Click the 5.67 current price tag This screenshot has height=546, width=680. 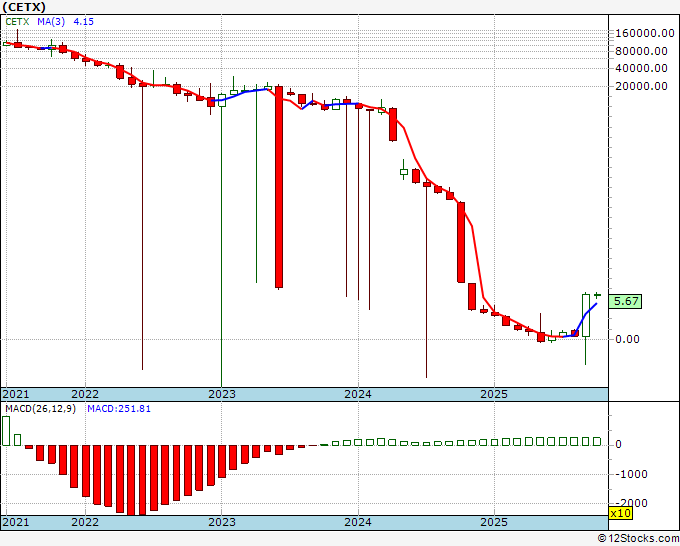625,301
